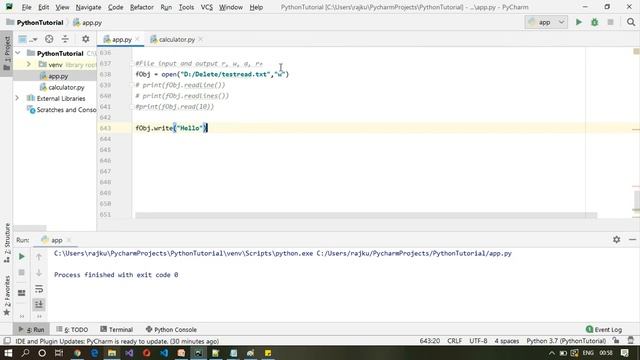The height and width of the screenshot is (360, 640).
Task: Open the Refactor menu
Action: click(x=142, y=7)
